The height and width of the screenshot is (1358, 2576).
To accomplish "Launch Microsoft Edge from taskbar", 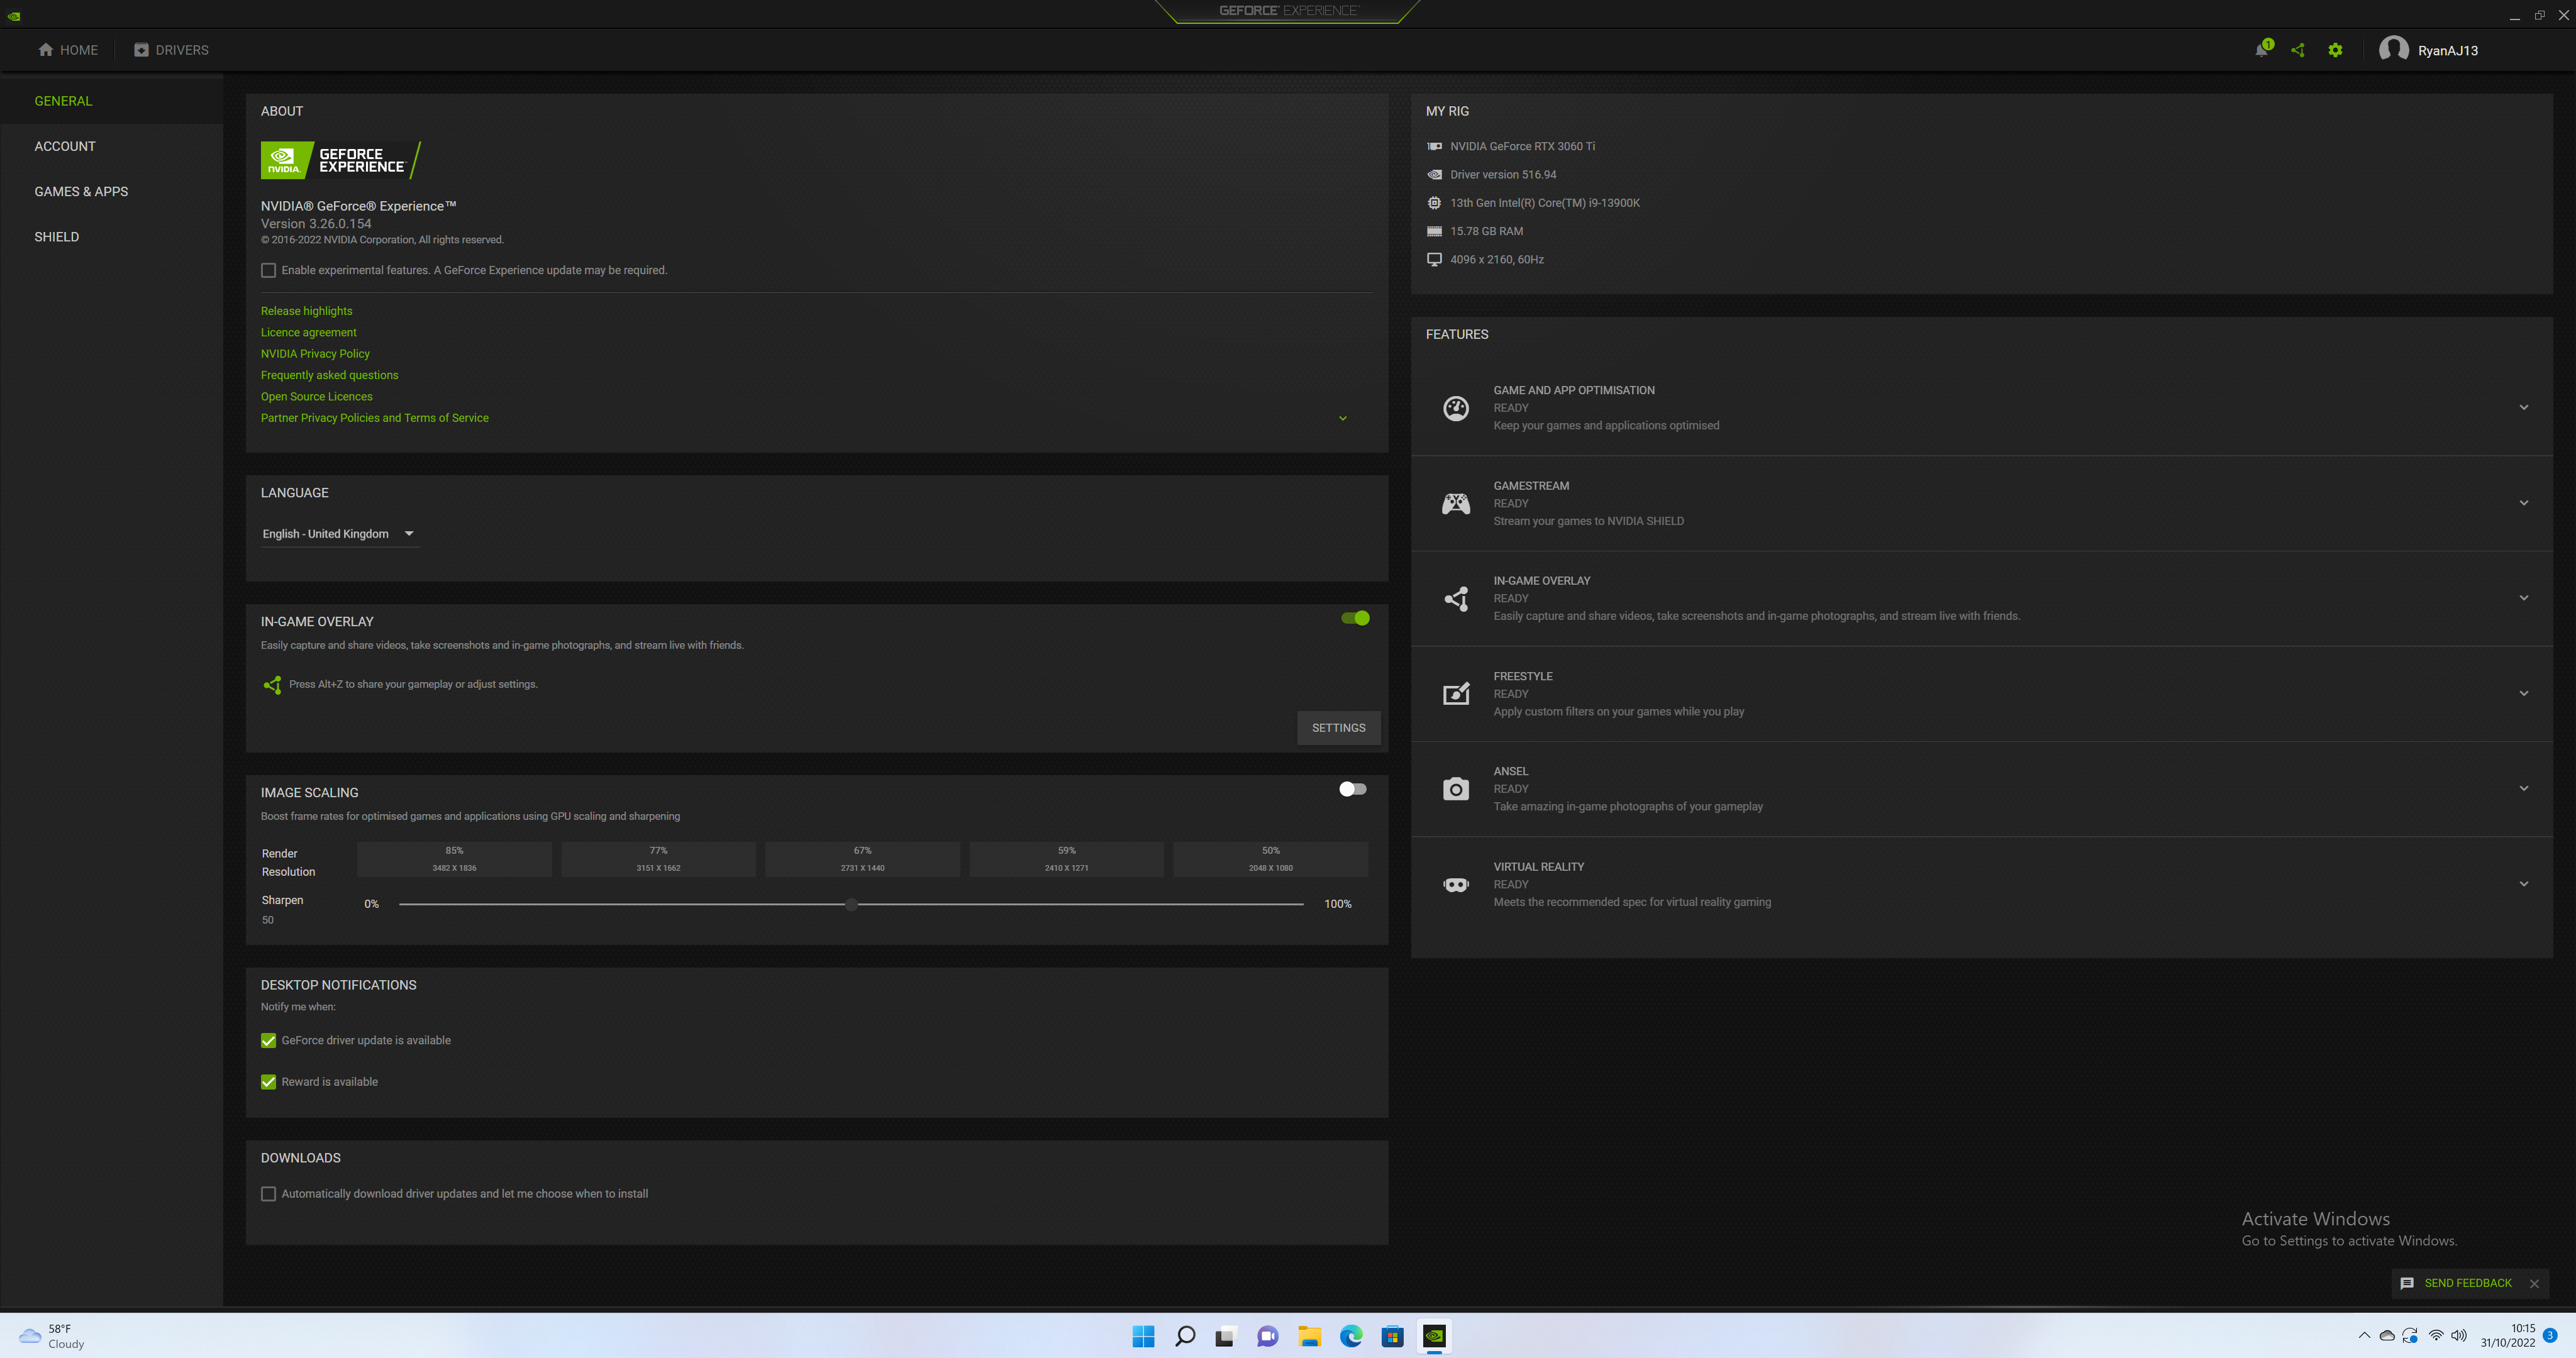I will point(1351,1336).
